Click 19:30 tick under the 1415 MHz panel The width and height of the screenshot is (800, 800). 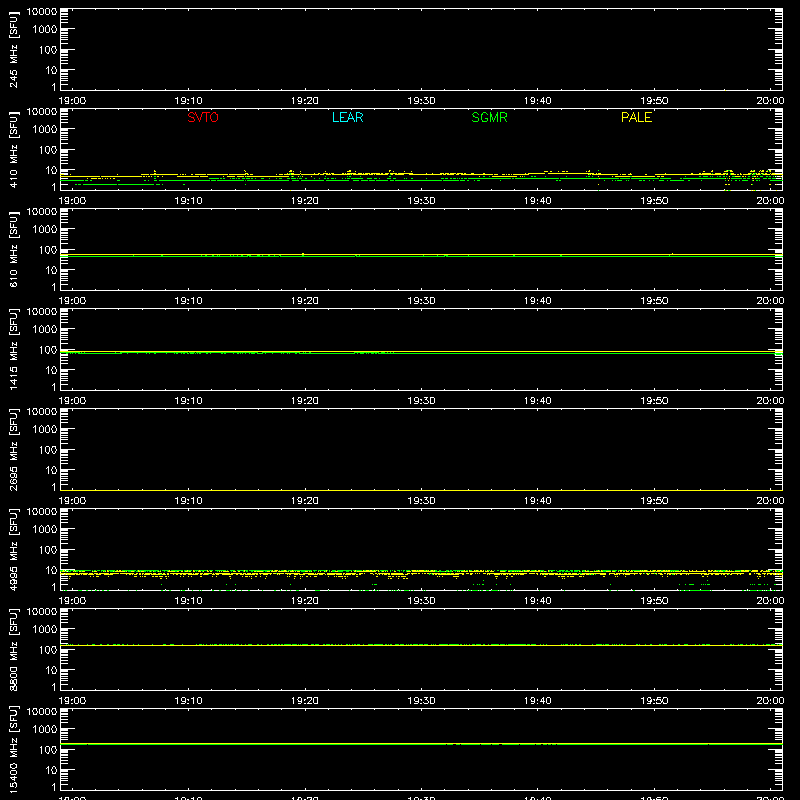pyautogui.click(x=421, y=401)
